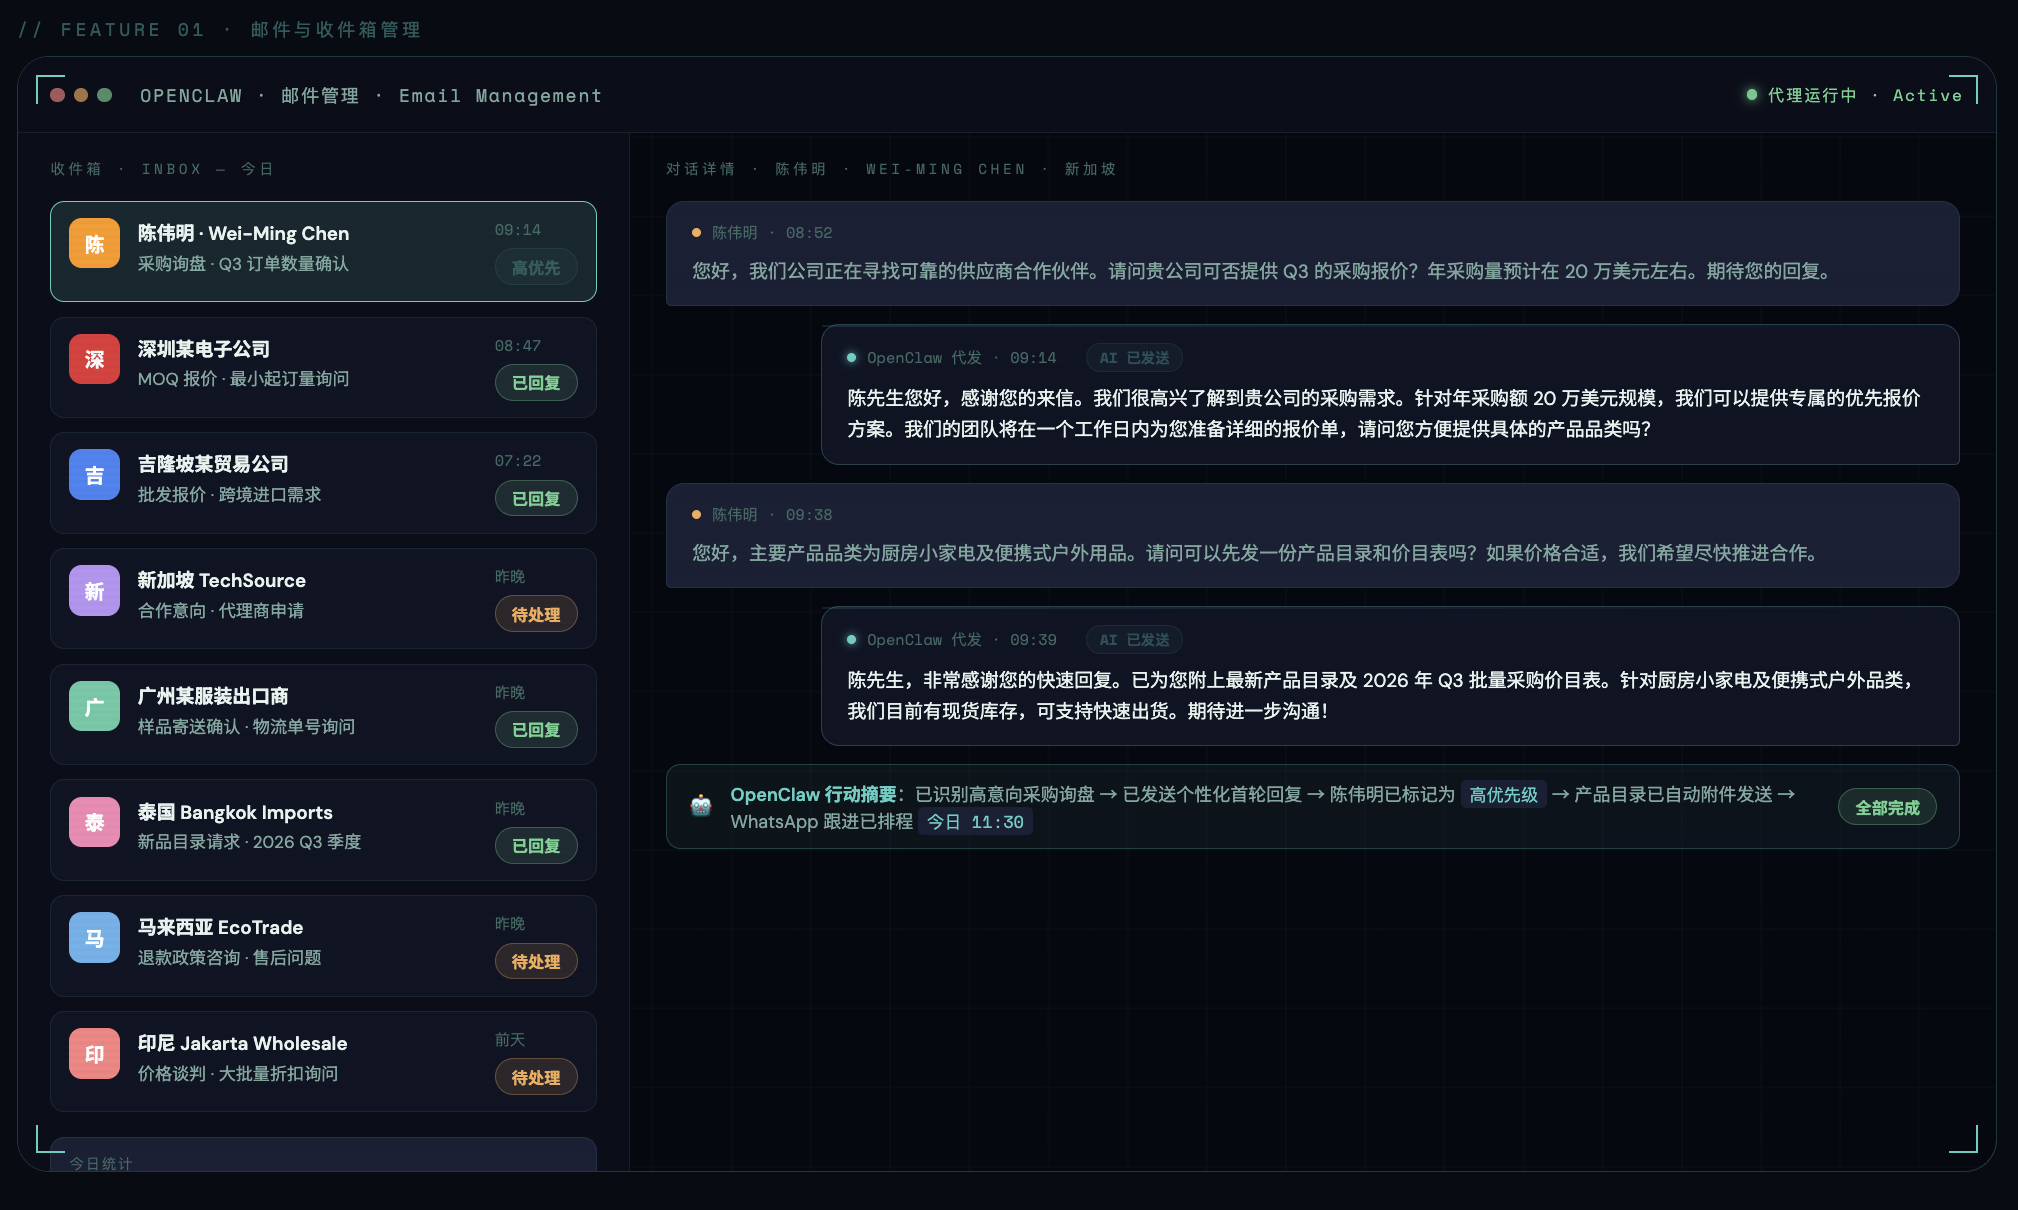Image resolution: width=2018 pixels, height=1210 pixels.
Task: Click 已回复 badge on 深圳某电子公司
Action: (536, 382)
